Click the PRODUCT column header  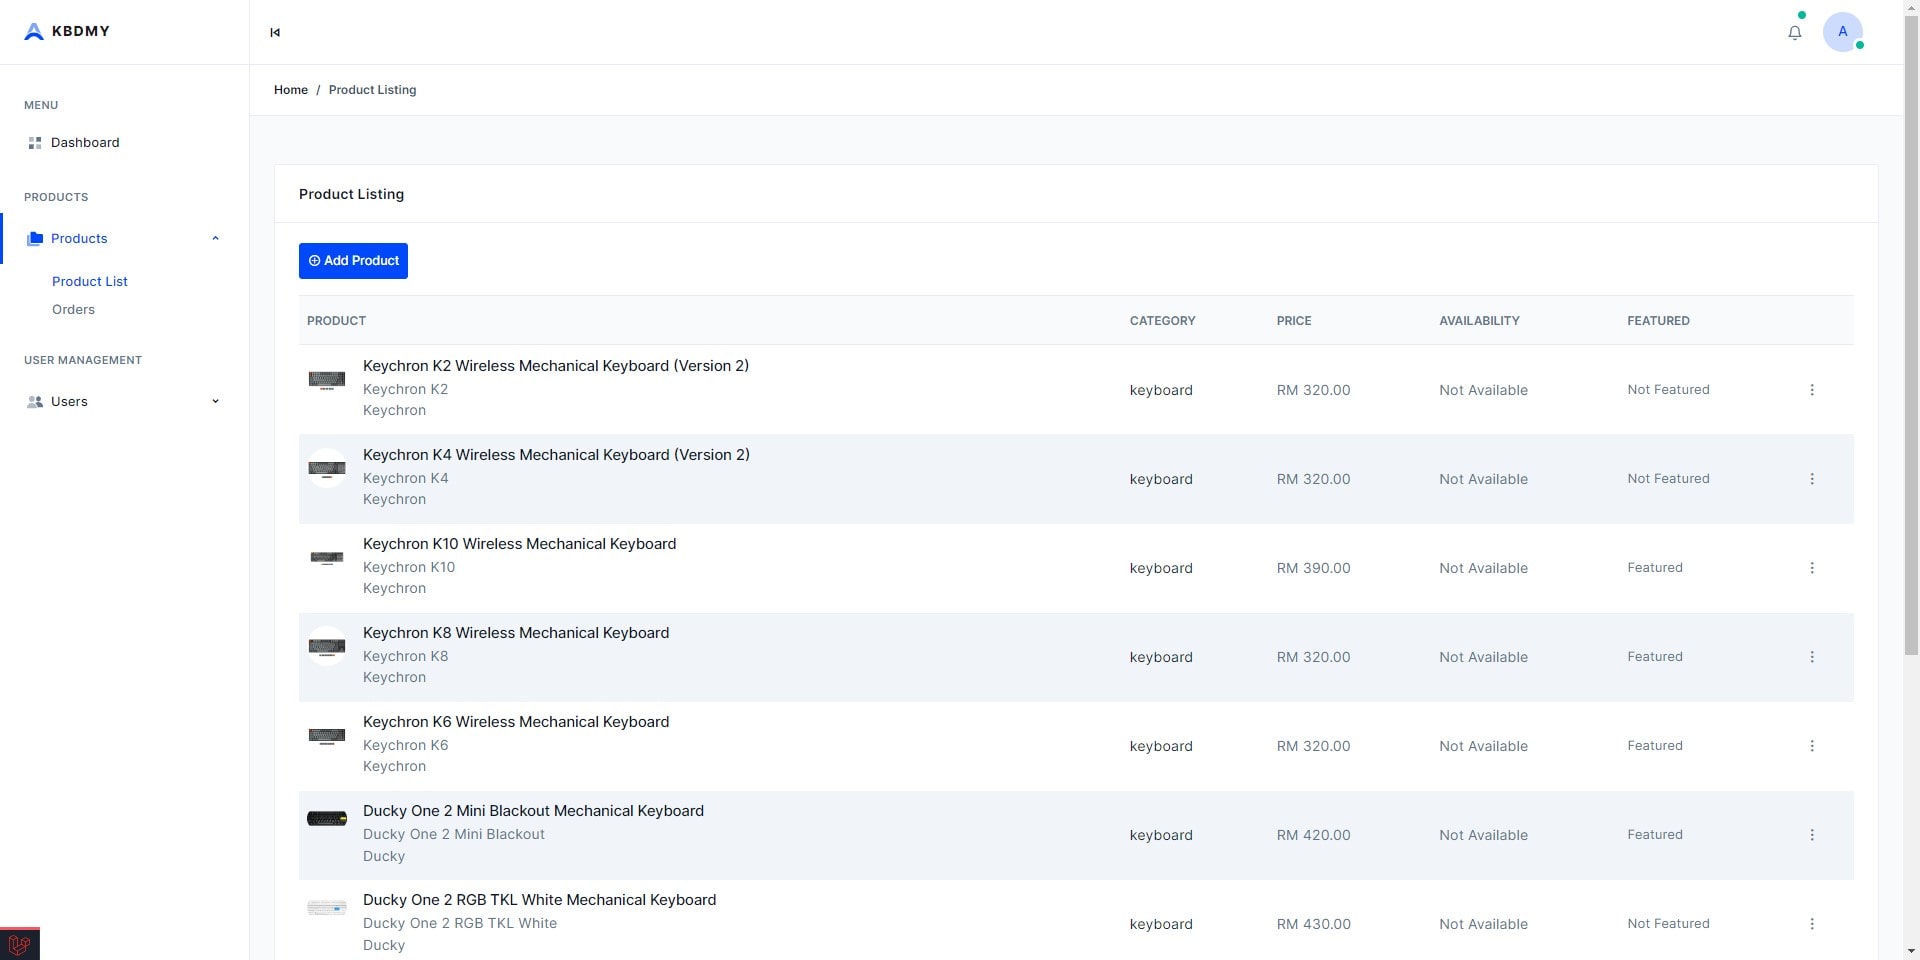coord(336,321)
